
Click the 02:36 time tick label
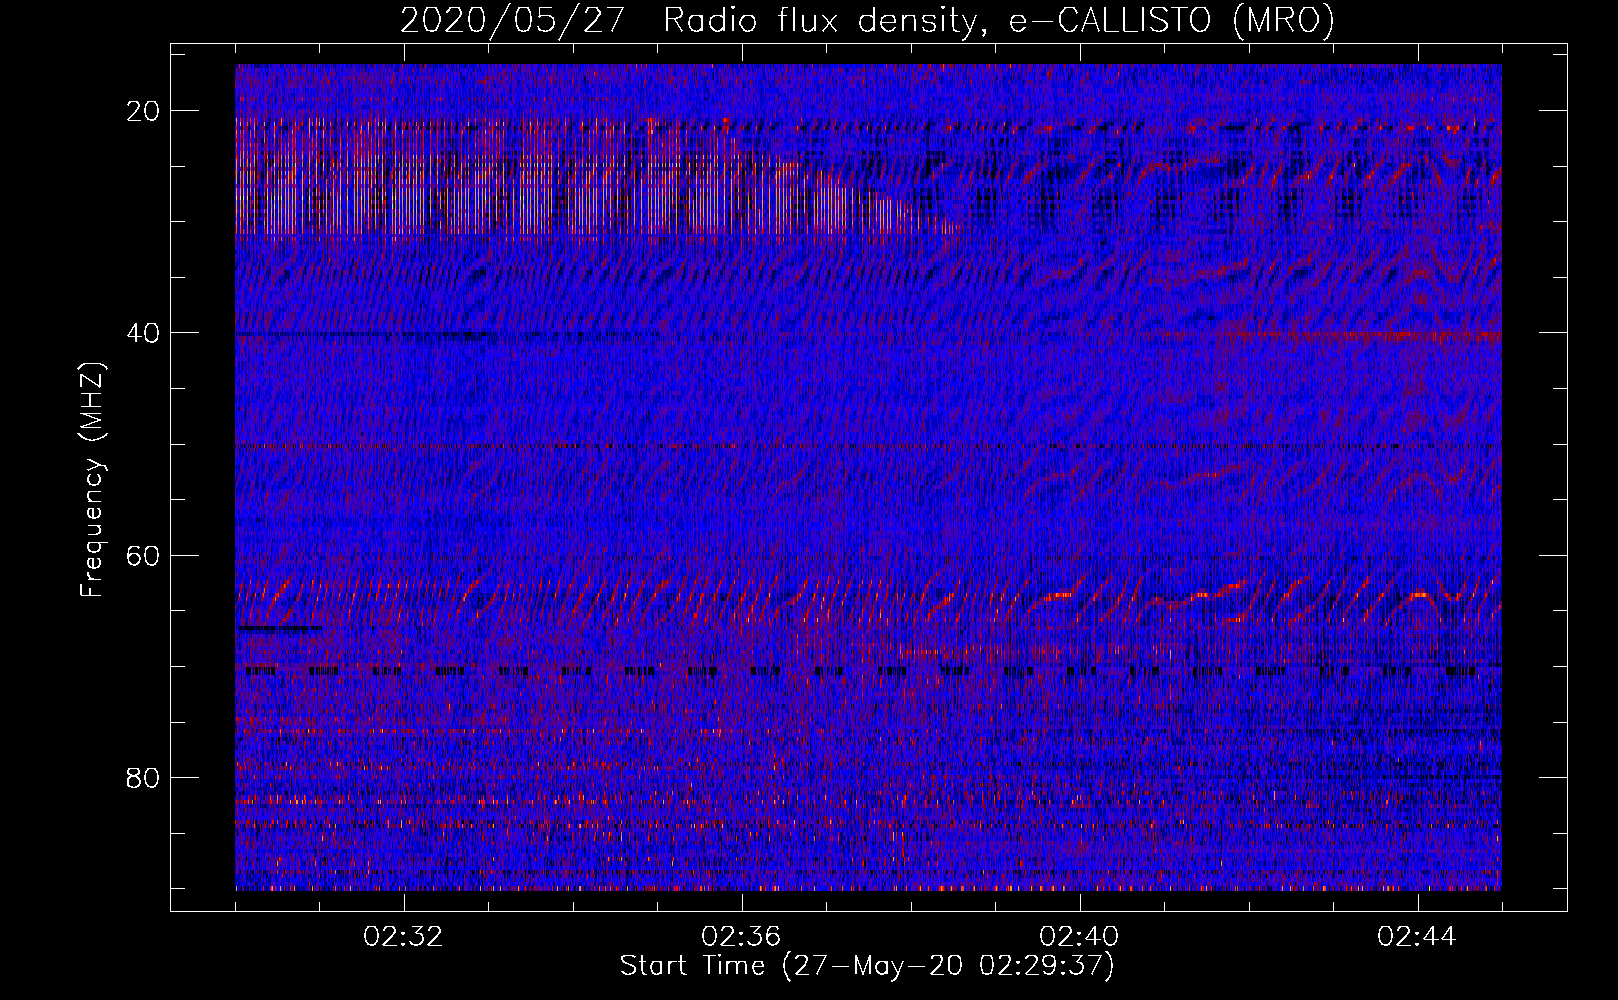tap(741, 937)
